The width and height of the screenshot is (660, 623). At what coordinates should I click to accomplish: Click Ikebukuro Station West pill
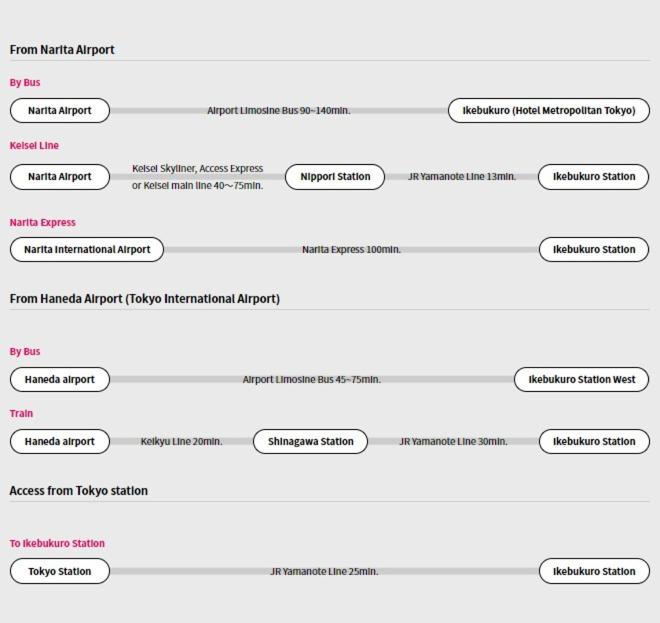(582, 379)
